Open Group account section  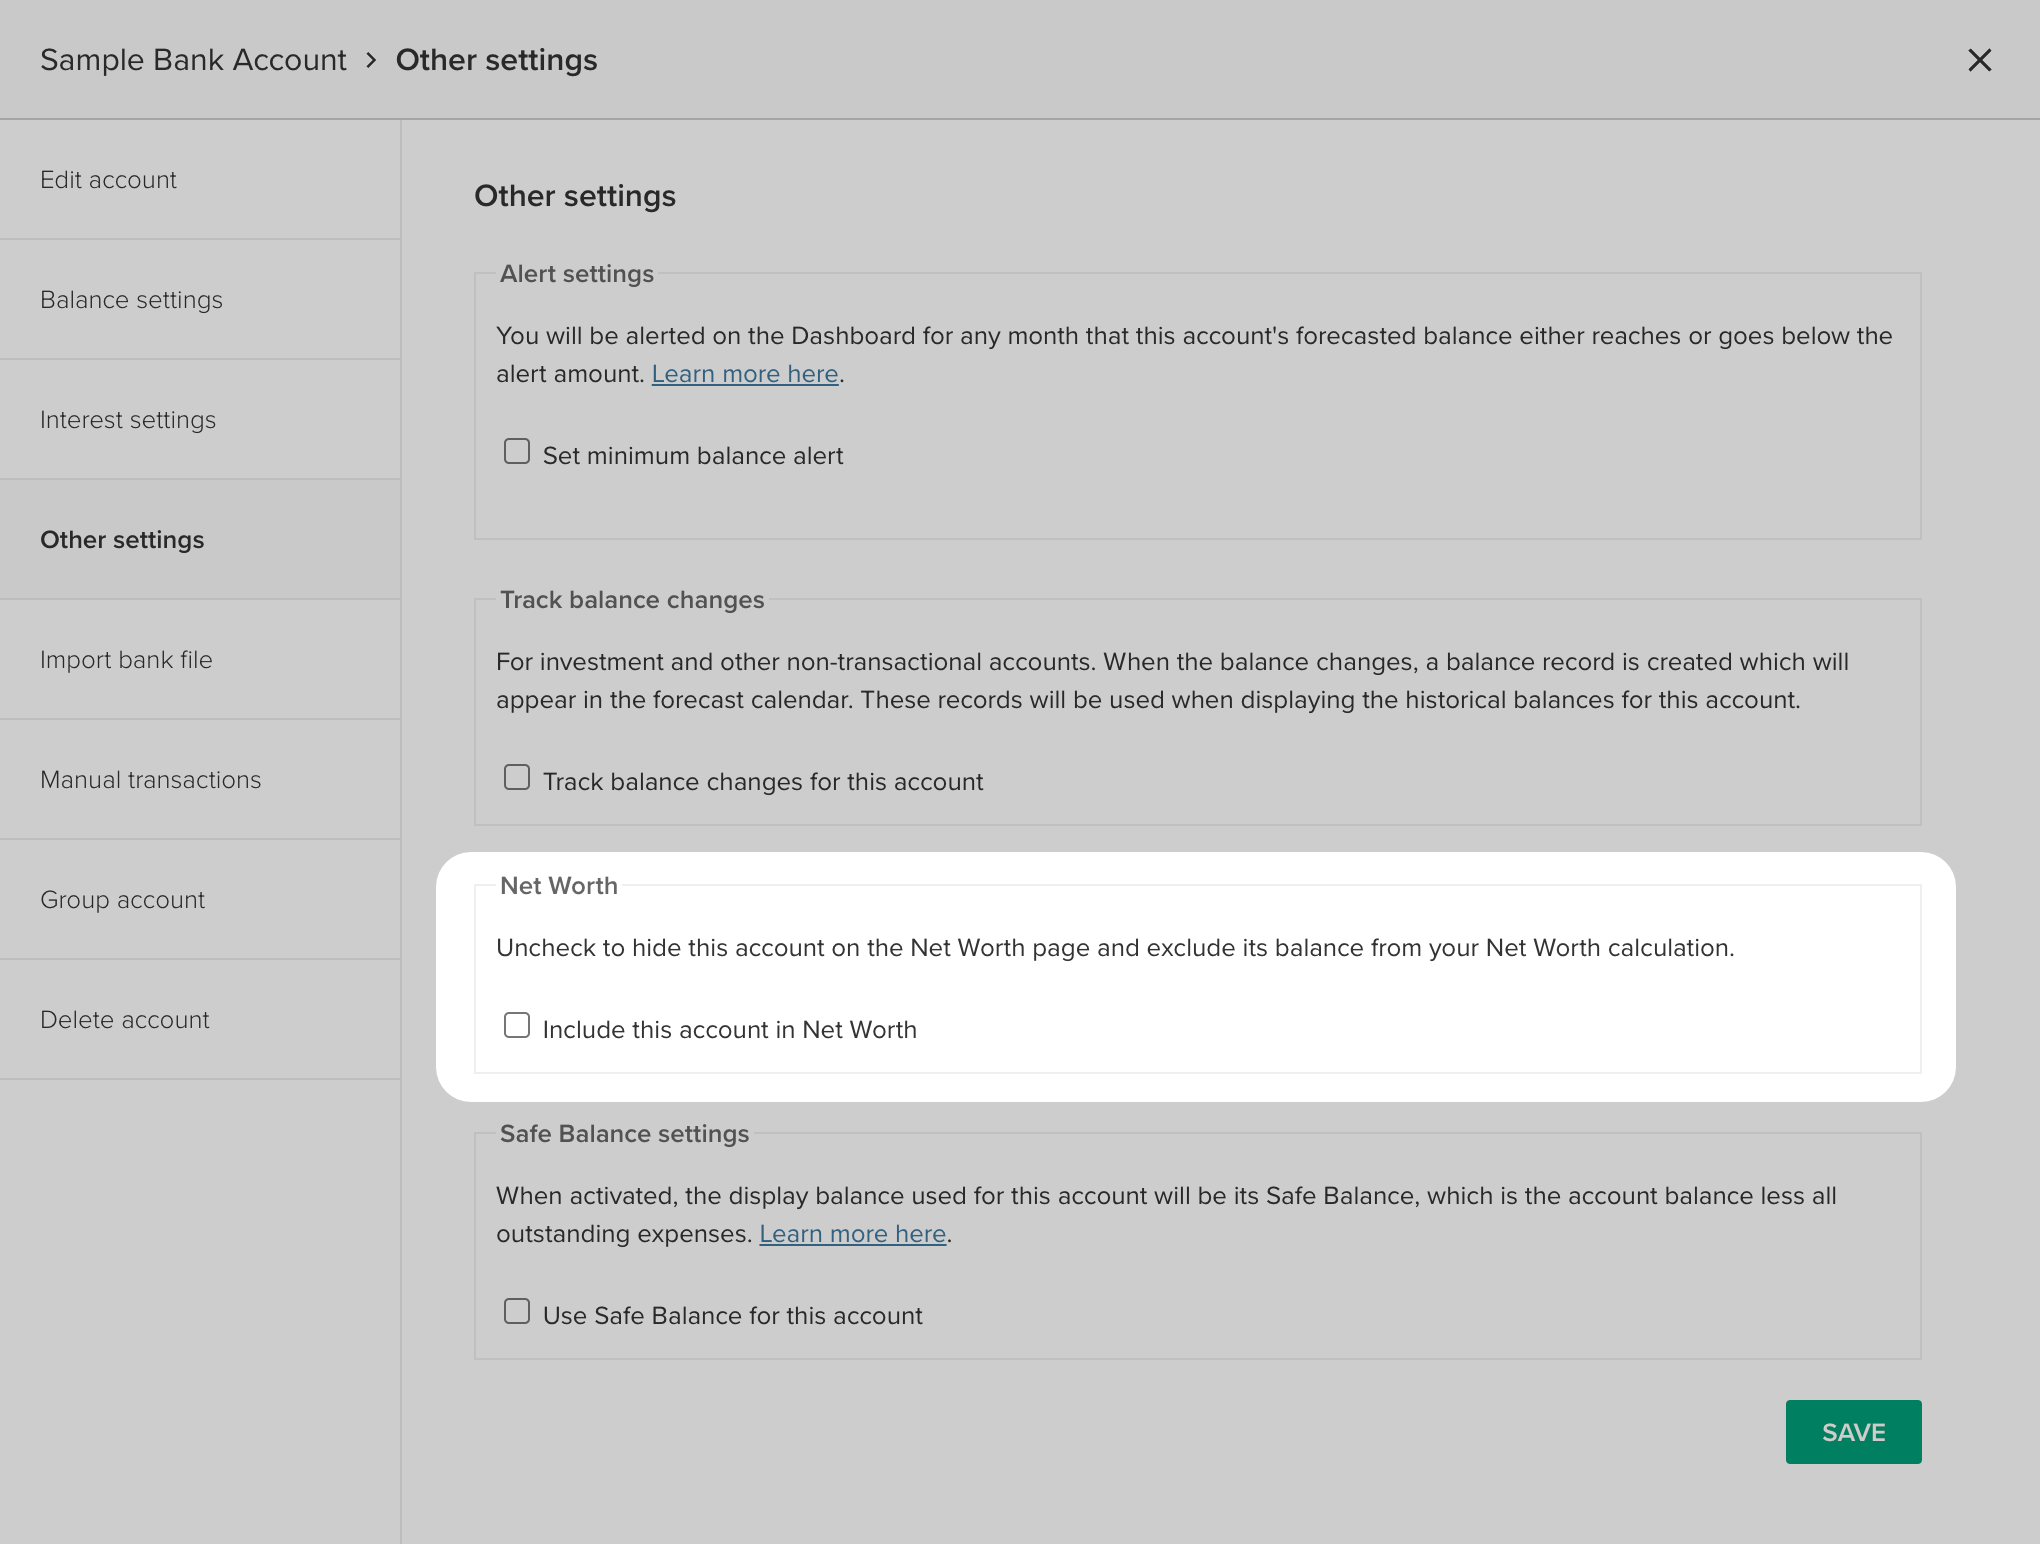pyautogui.click(x=122, y=900)
